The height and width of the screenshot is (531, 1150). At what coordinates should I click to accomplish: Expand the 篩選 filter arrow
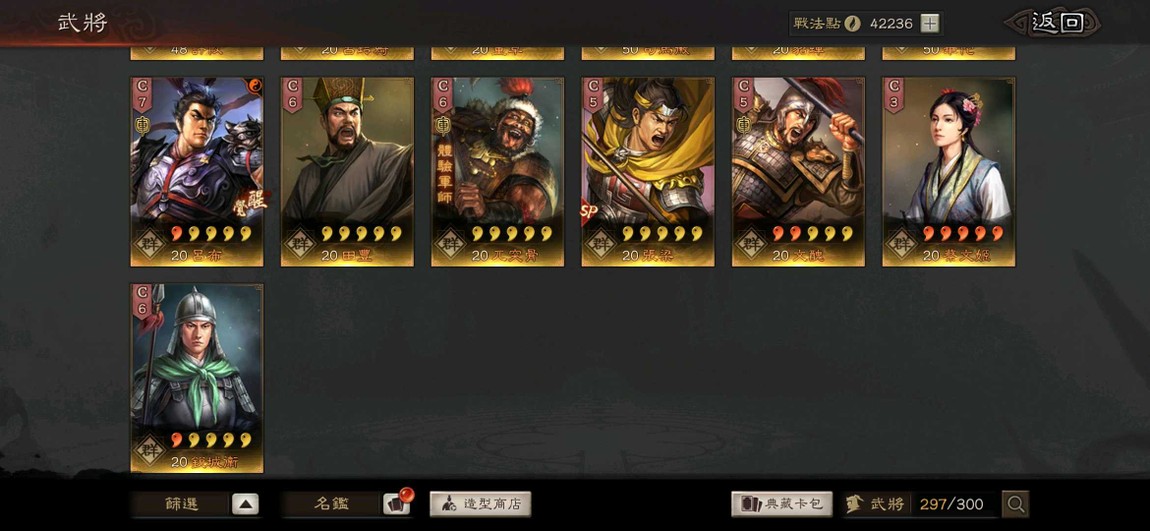click(245, 504)
